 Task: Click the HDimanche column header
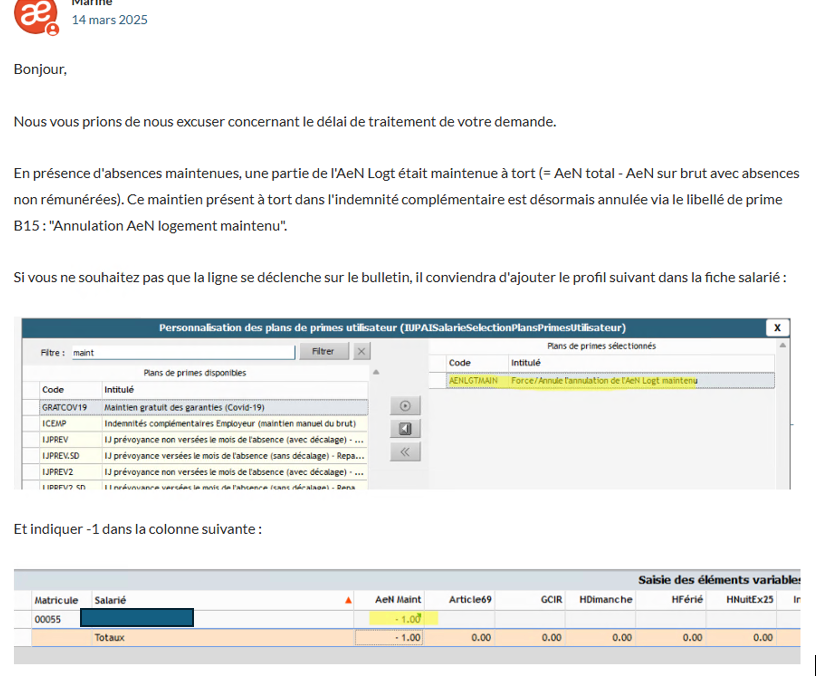(x=606, y=600)
